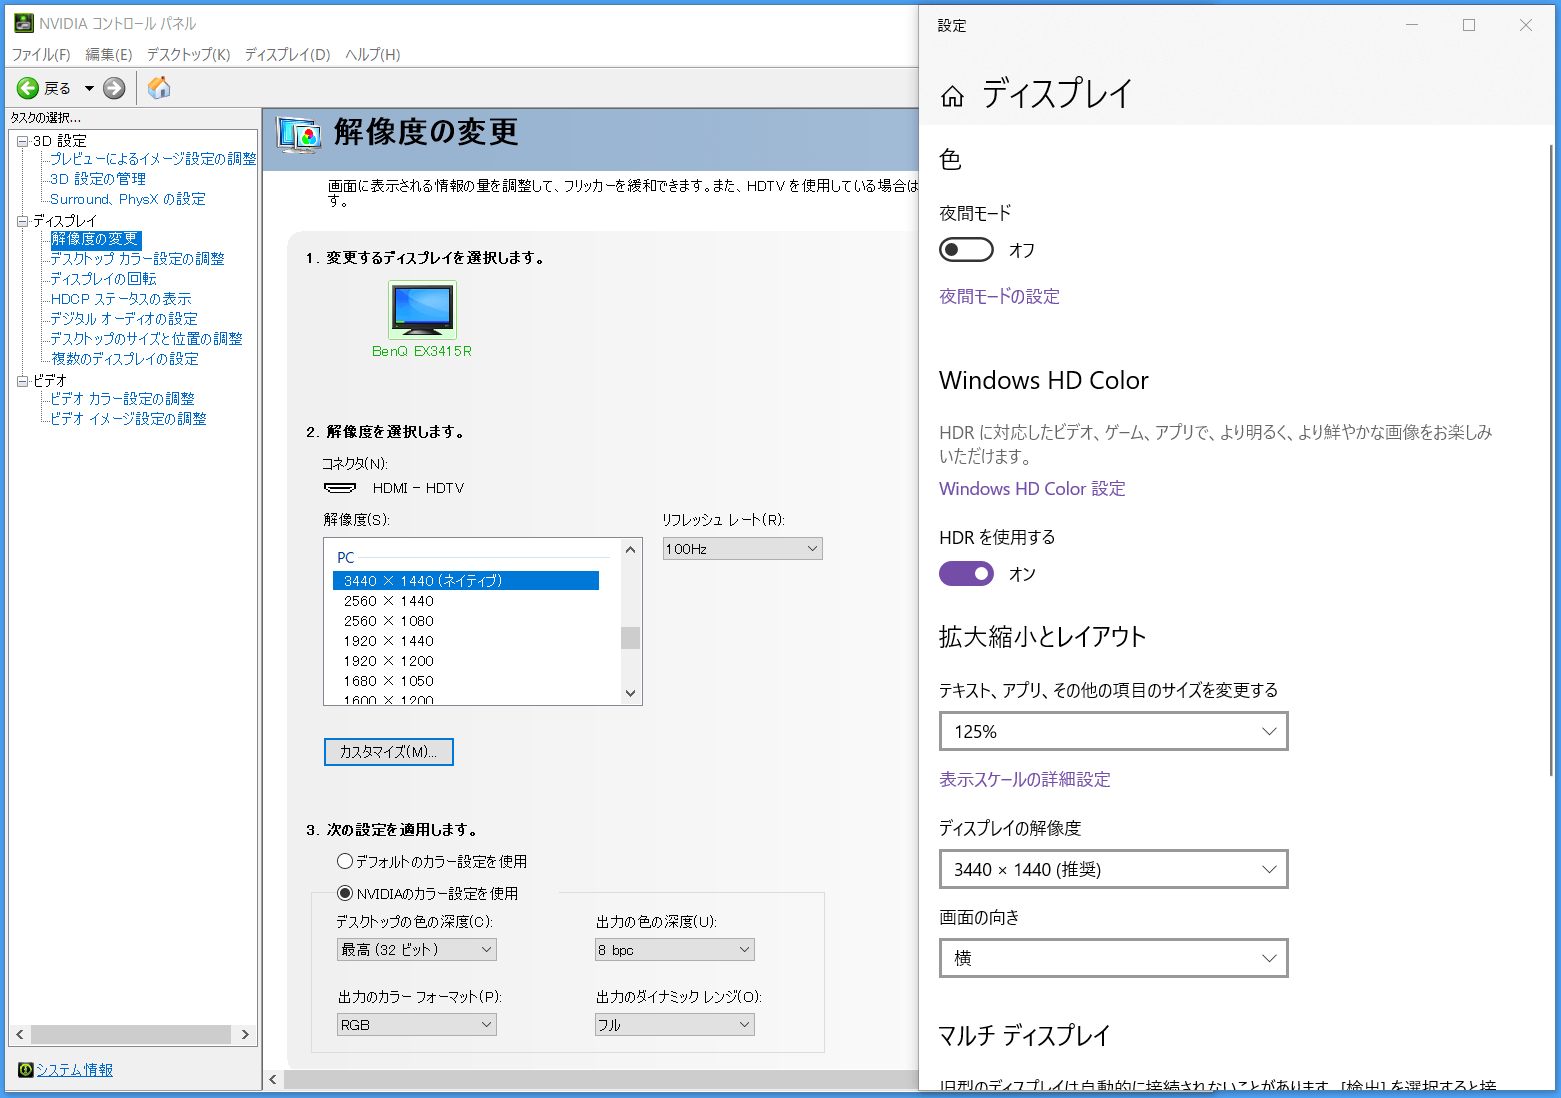Select resolution 1680 × 1050
Viewport: 1561px width, 1098px height.
coord(389,681)
